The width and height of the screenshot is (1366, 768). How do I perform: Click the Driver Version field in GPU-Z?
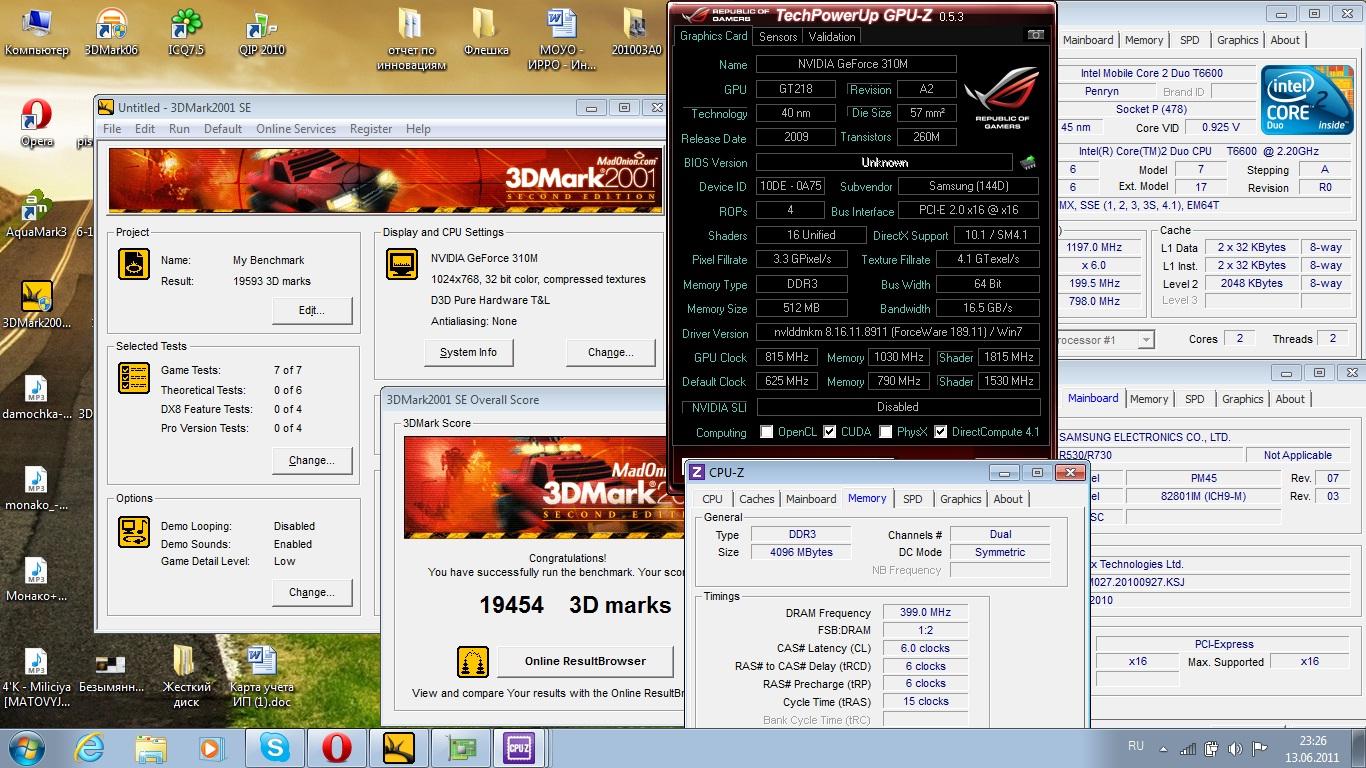point(898,333)
